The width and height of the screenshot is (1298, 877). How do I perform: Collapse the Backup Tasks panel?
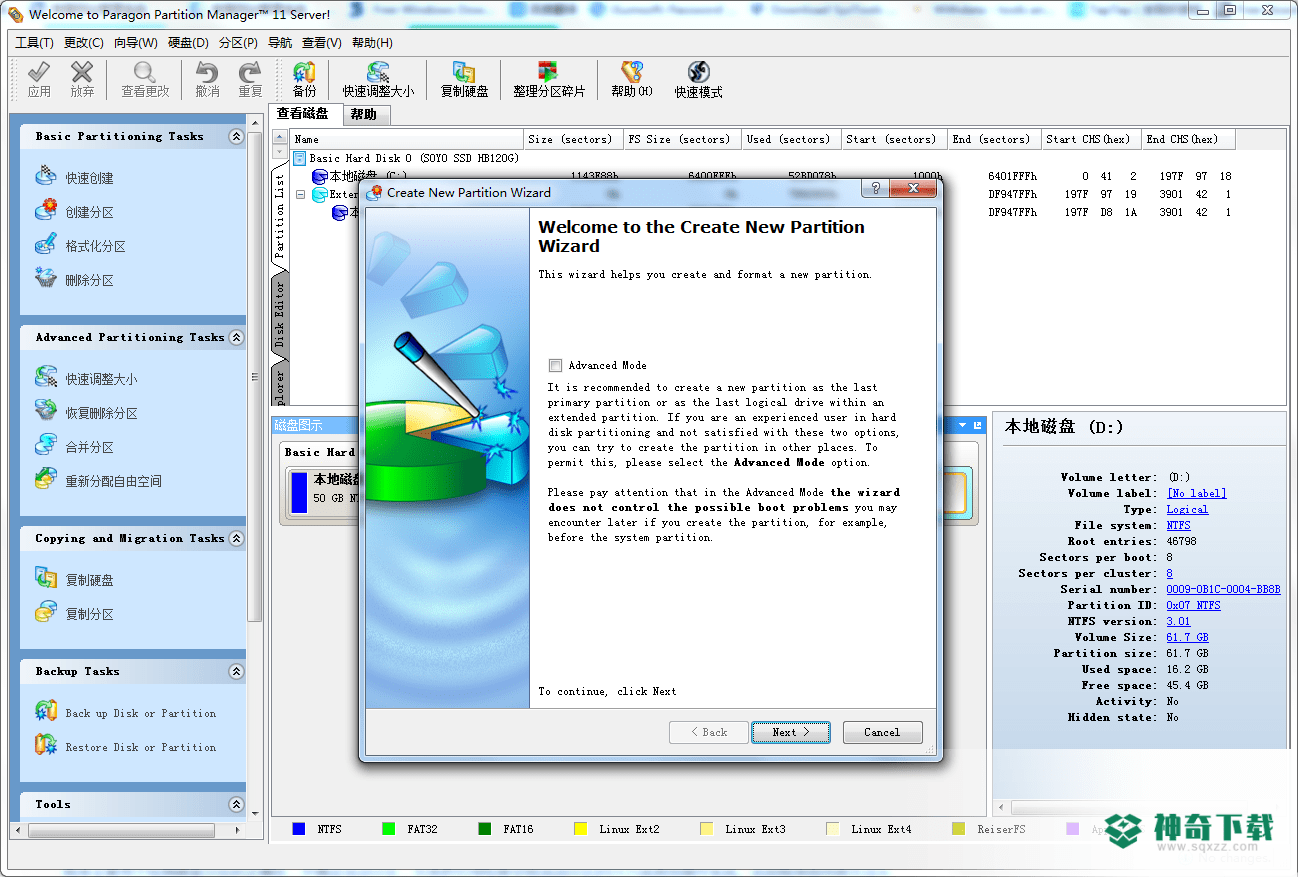click(x=236, y=672)
